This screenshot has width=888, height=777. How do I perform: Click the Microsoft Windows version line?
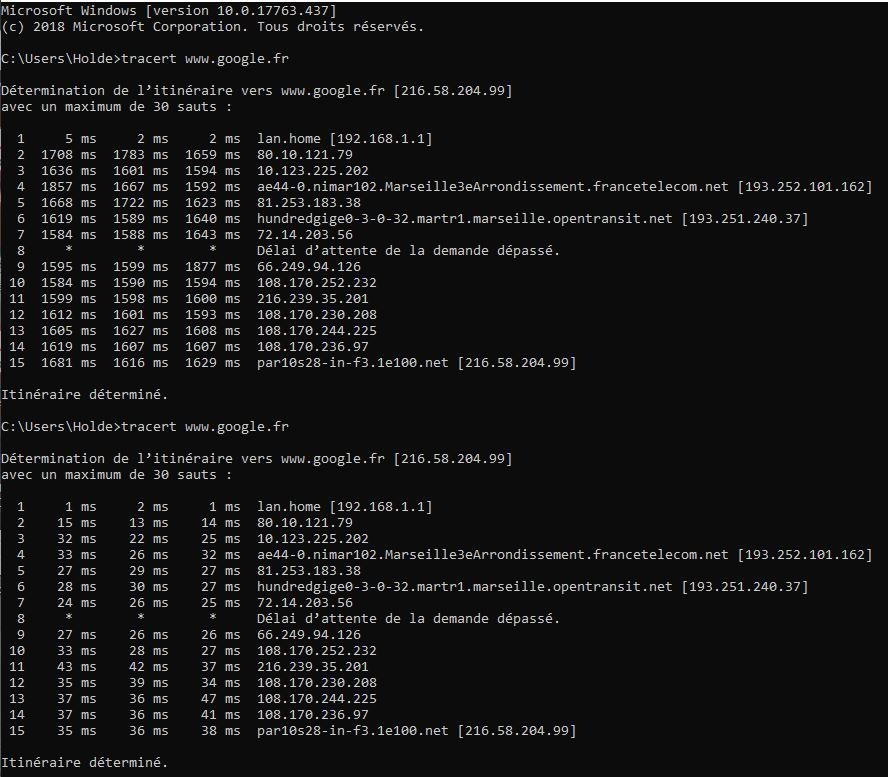tap(168, 10)
